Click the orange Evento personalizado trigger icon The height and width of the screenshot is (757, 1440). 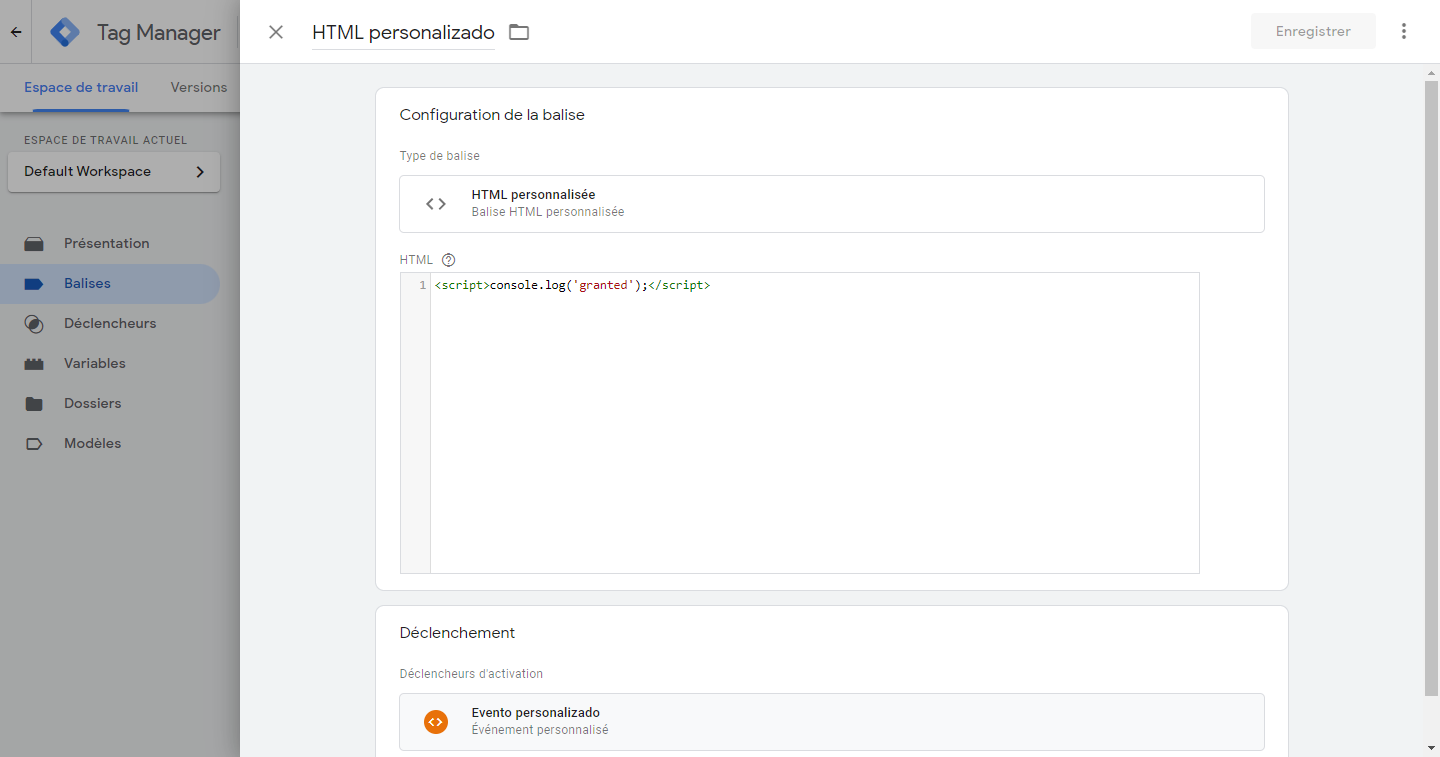coord(436,722)
